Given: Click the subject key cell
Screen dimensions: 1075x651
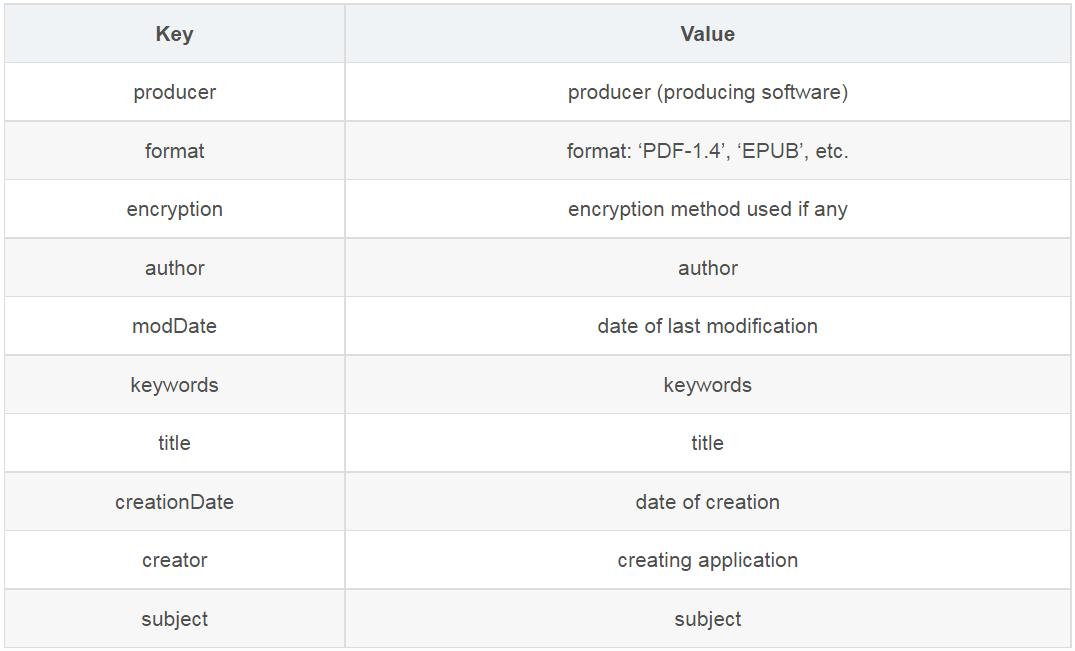Looking at the screenshot, I should click(x=174, y=619).
